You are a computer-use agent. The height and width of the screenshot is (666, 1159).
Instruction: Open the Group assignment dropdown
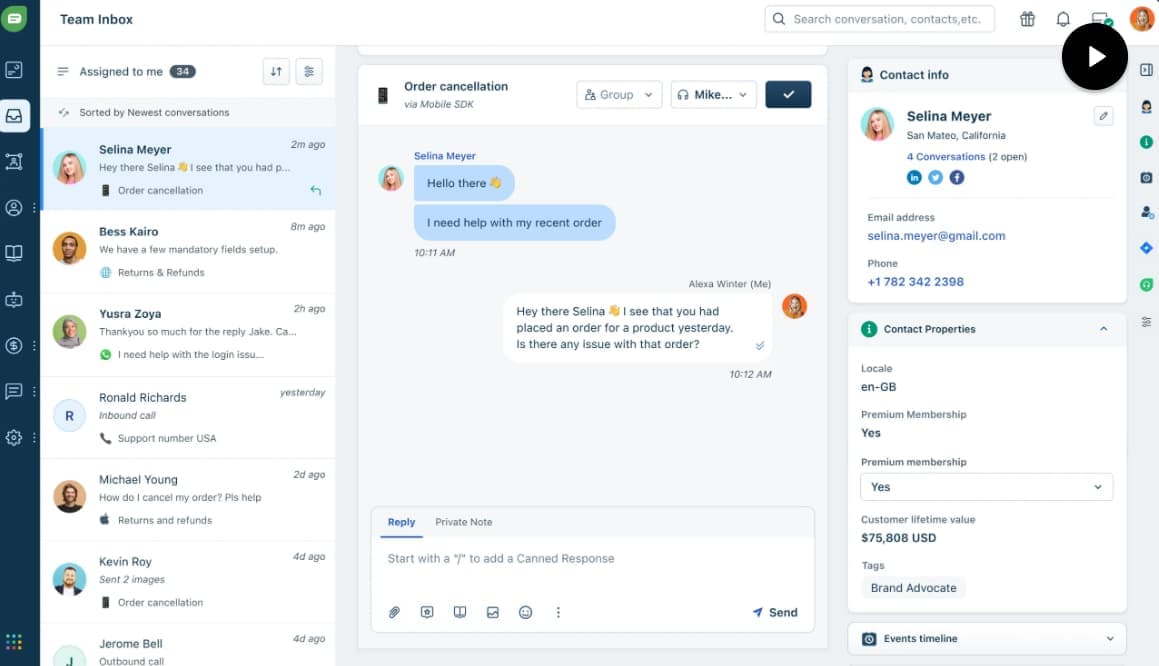(x=618, y=93)
